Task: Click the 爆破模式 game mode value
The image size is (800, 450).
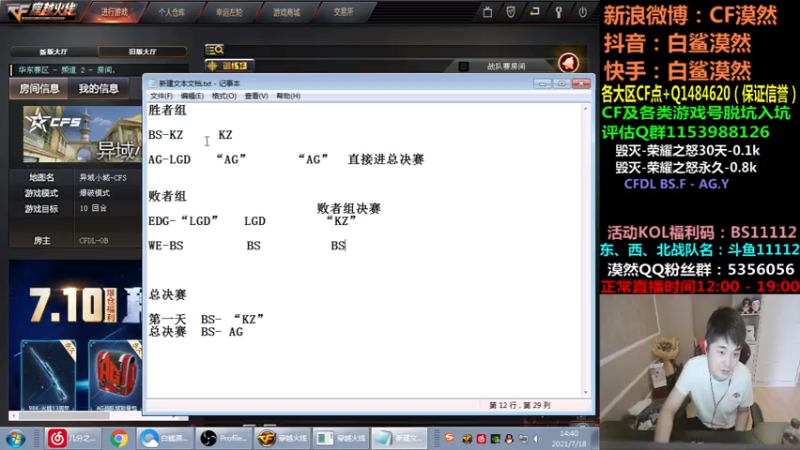Action: (94, 193)
